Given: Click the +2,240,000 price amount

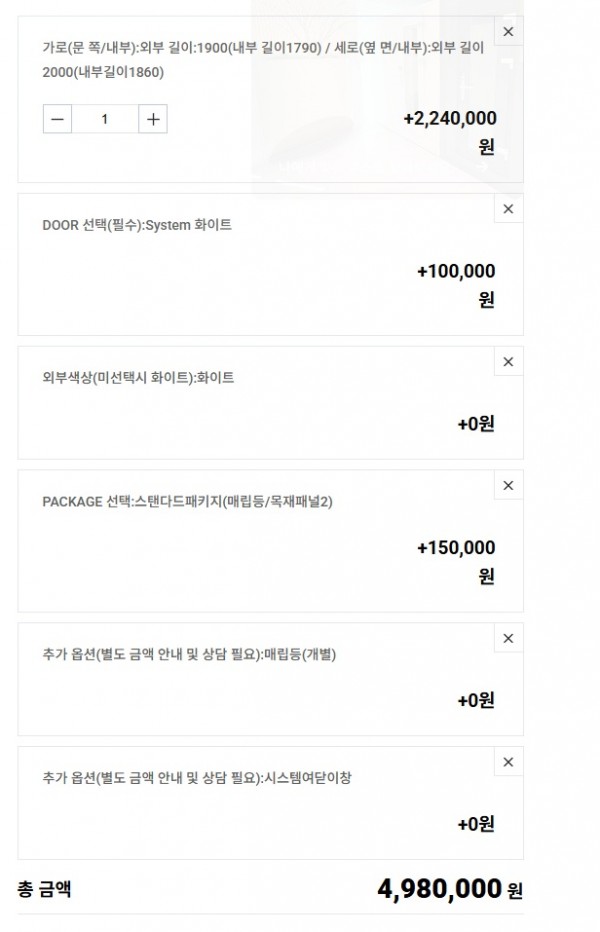Looking at the screenshot, I should pyautogui.click(x=450, y=131).
